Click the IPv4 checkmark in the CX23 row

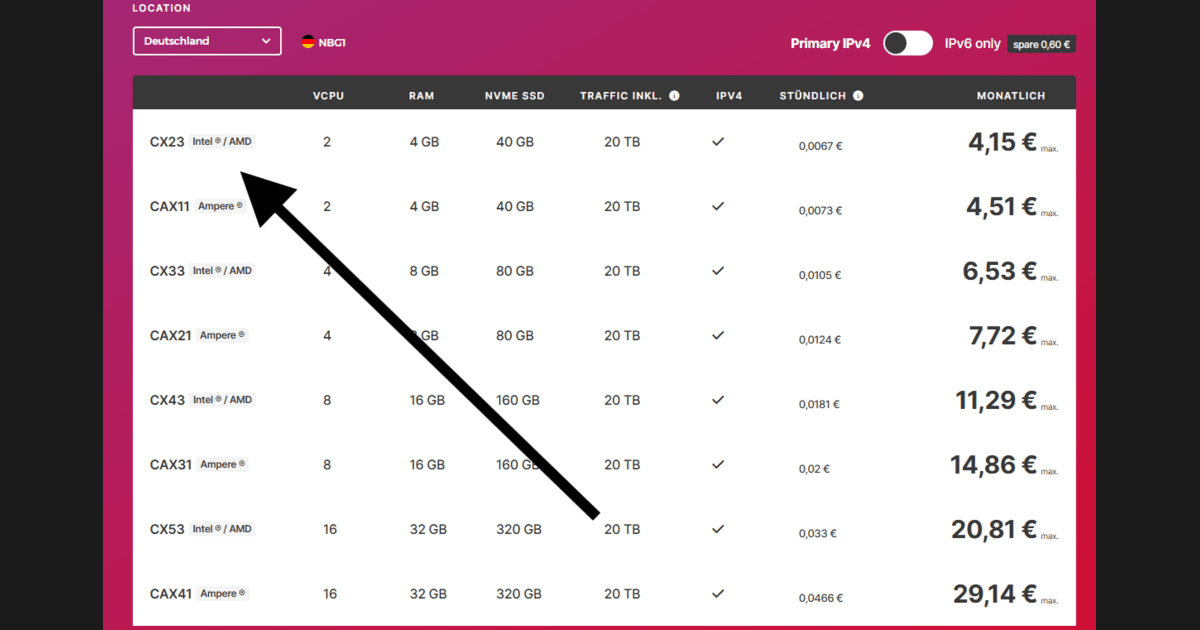(x=718, y=142)
